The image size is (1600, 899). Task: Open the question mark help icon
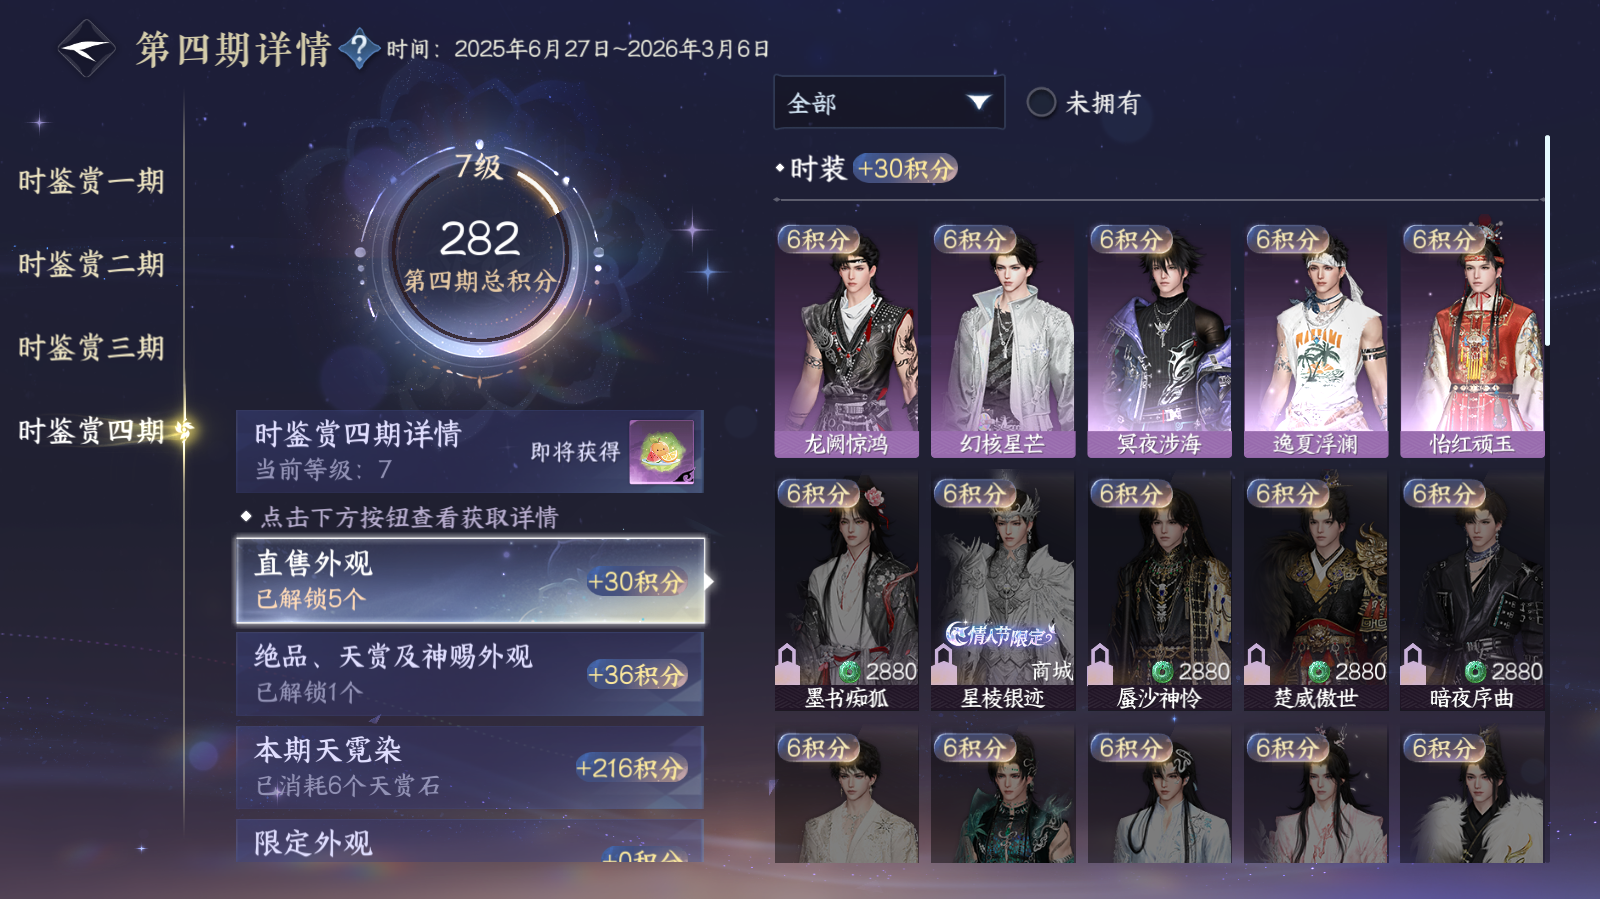coord(359,48)
